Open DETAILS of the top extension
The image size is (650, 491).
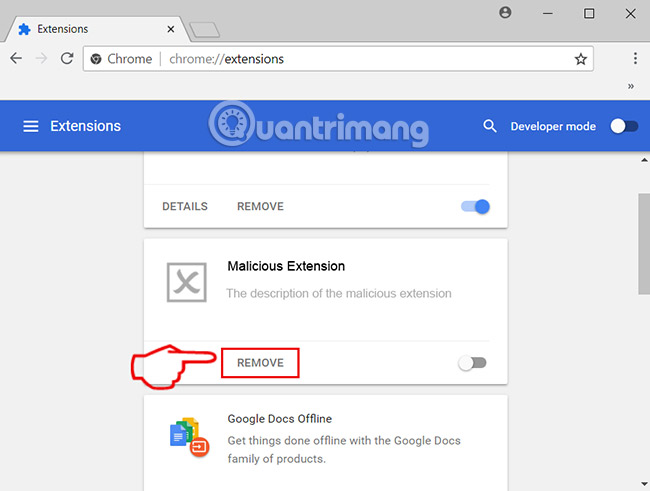185,206
